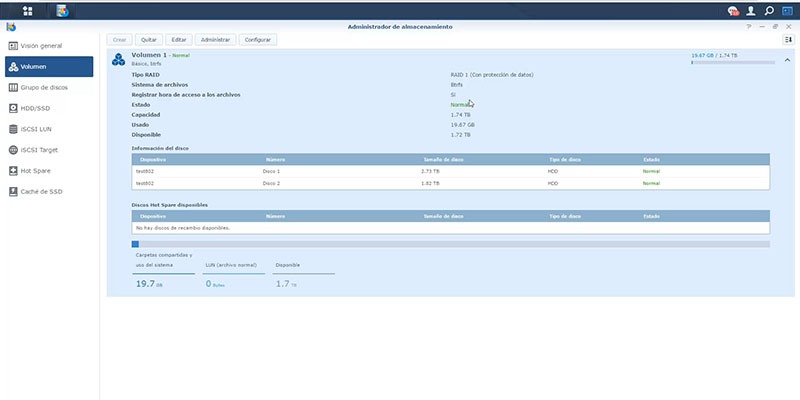Click the Hot Spare plus icon
The width and height of the screenshot is (800, 400).
tap(13, 171)
